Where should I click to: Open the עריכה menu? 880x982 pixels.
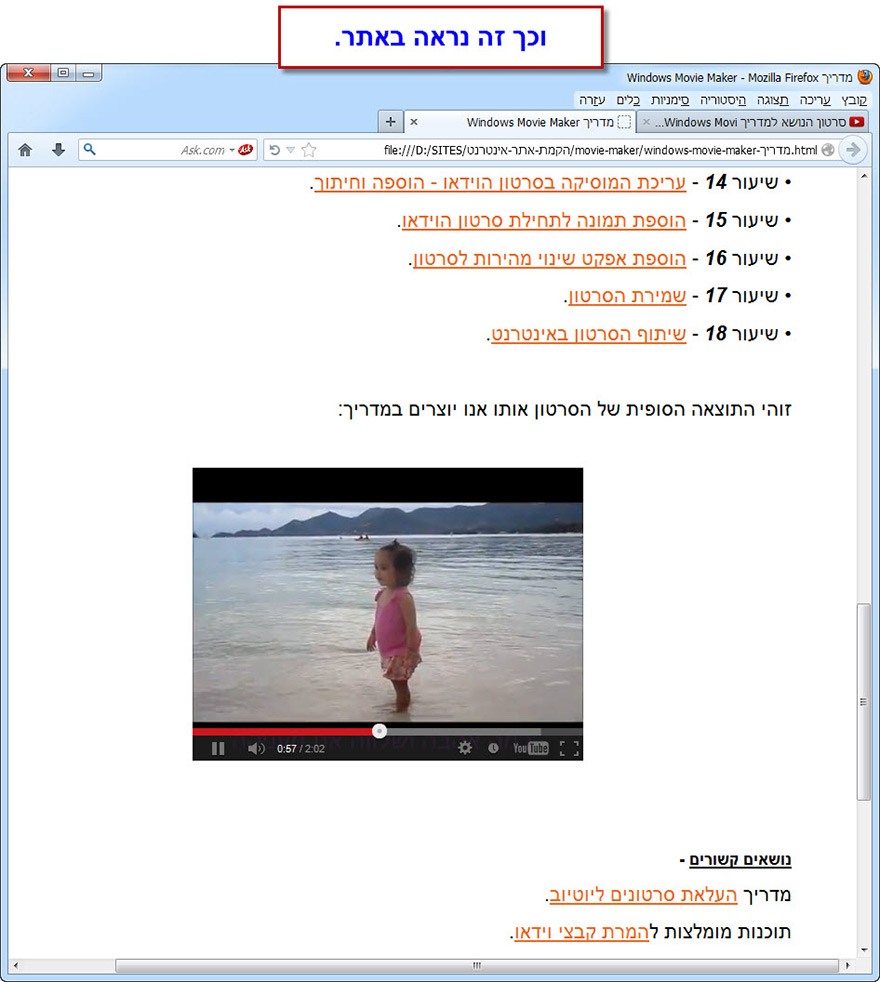[815, 100]
